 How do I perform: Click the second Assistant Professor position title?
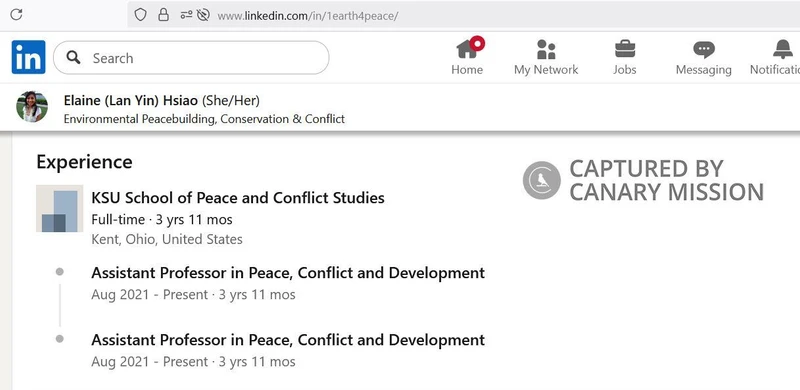coord(288,339)
